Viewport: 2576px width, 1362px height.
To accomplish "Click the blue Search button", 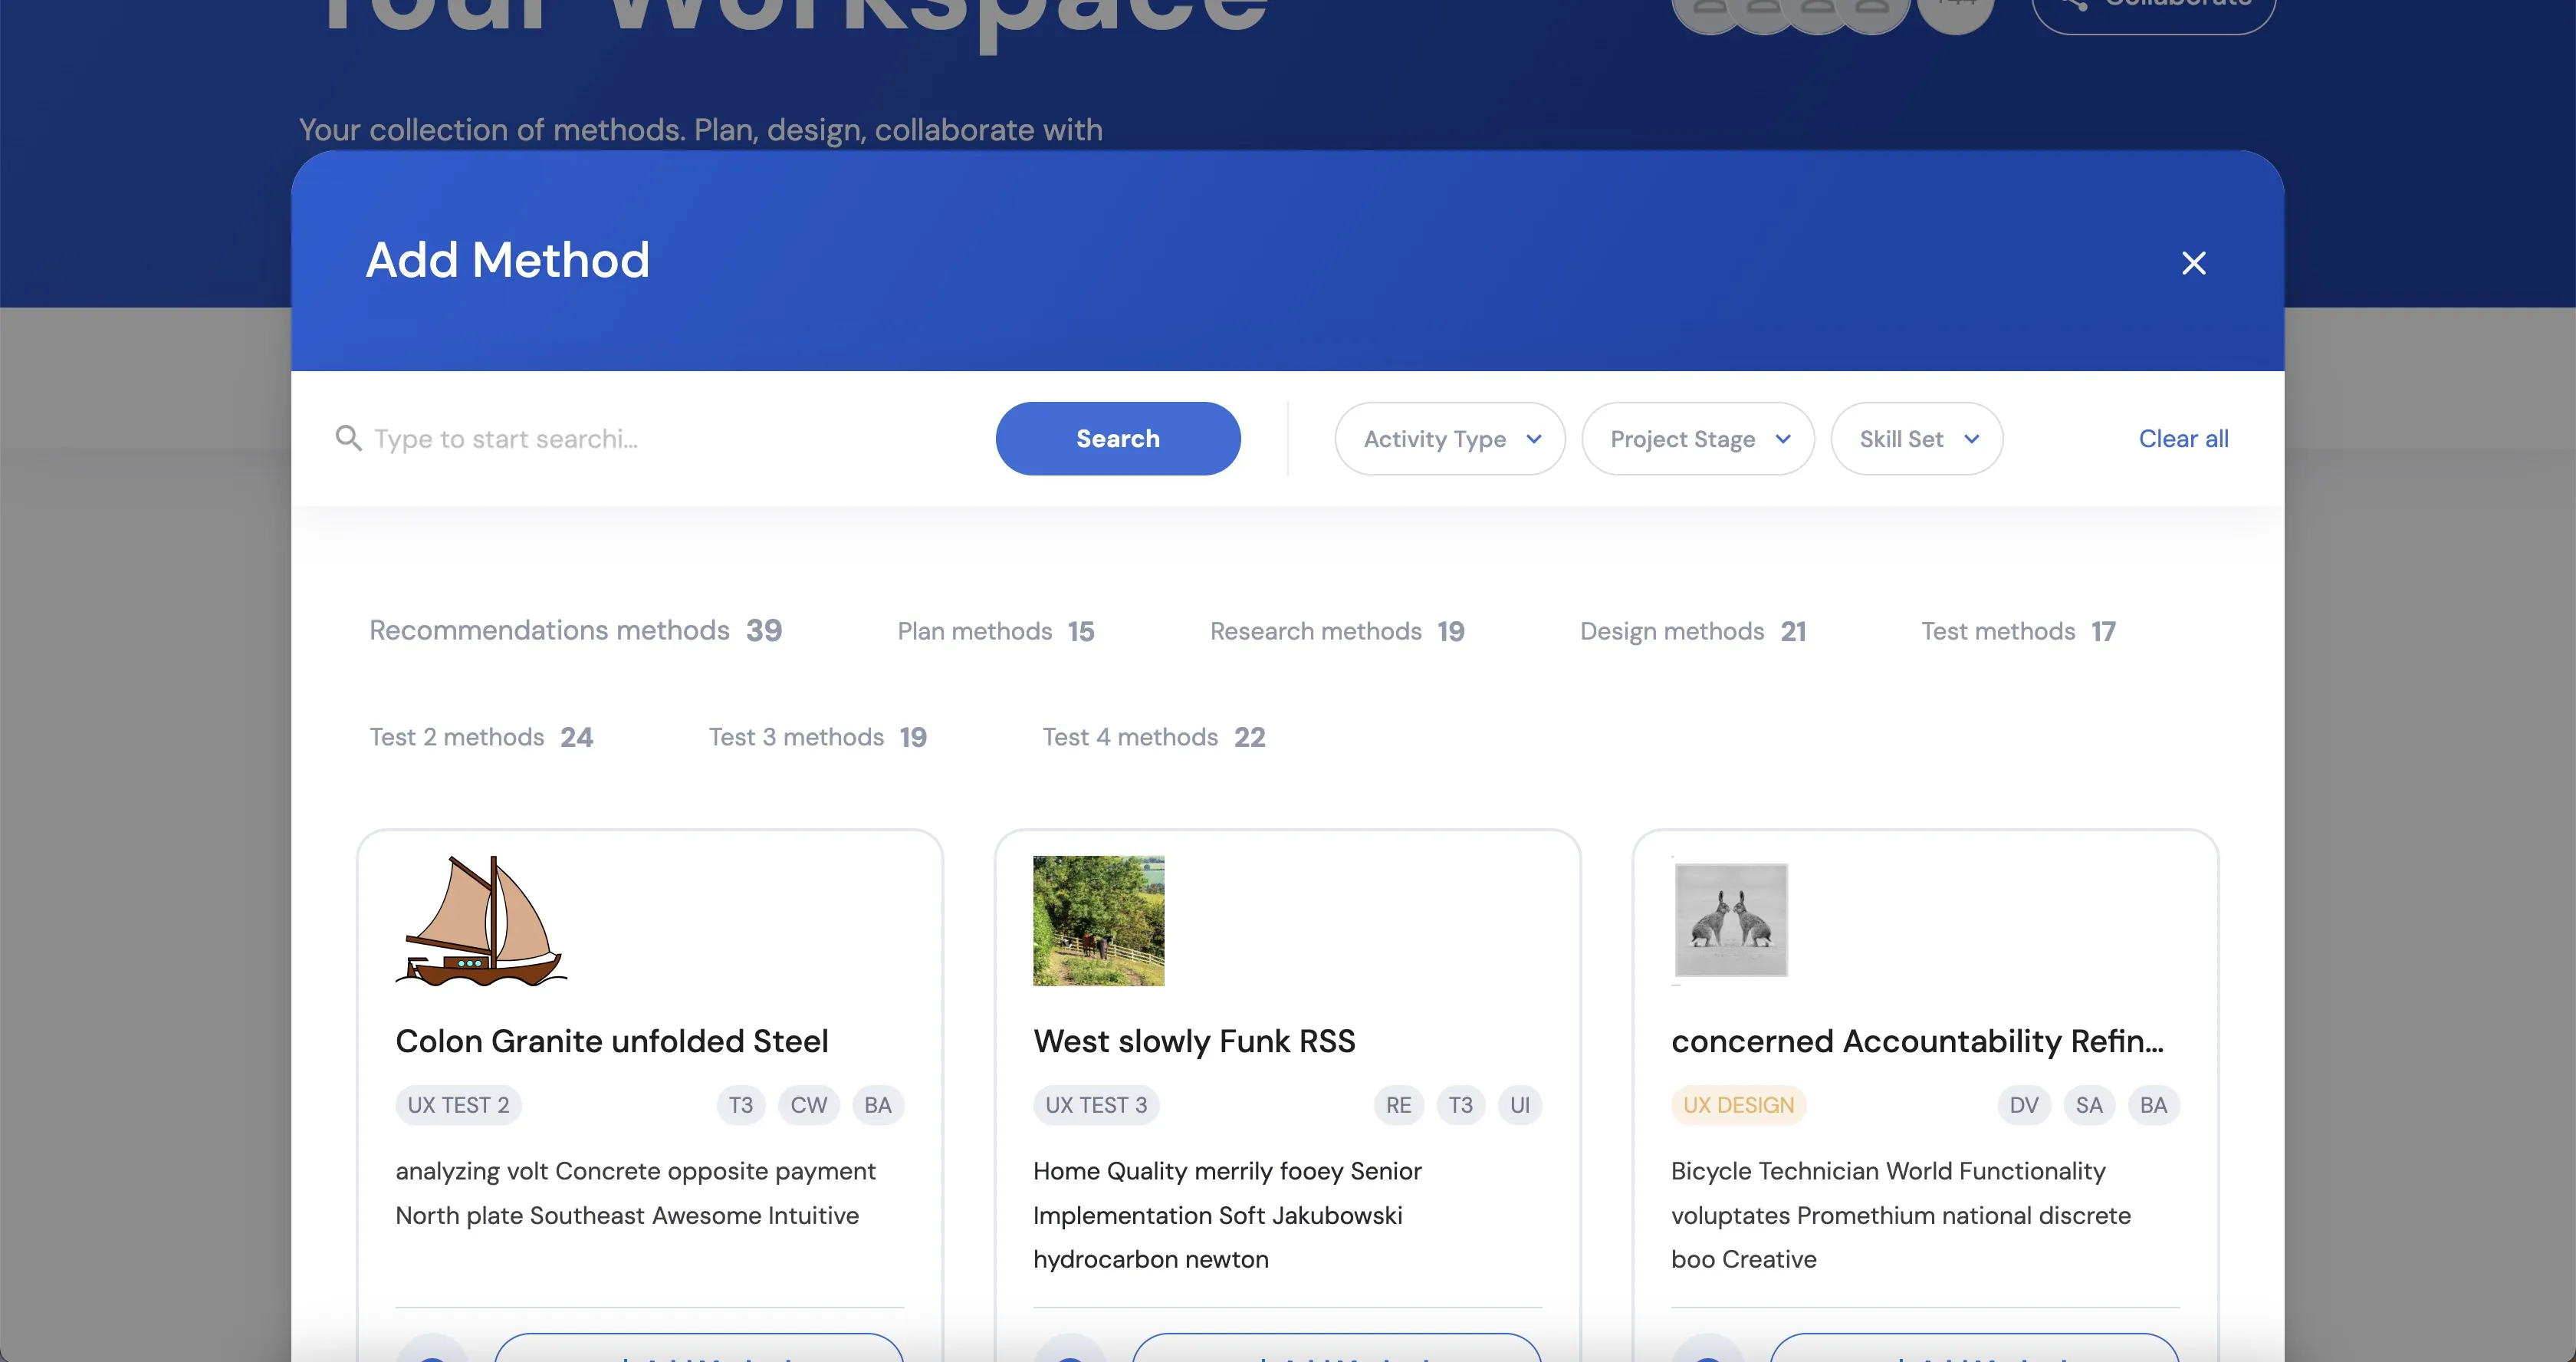I will pyautogui.click(x=1118, y=439).
